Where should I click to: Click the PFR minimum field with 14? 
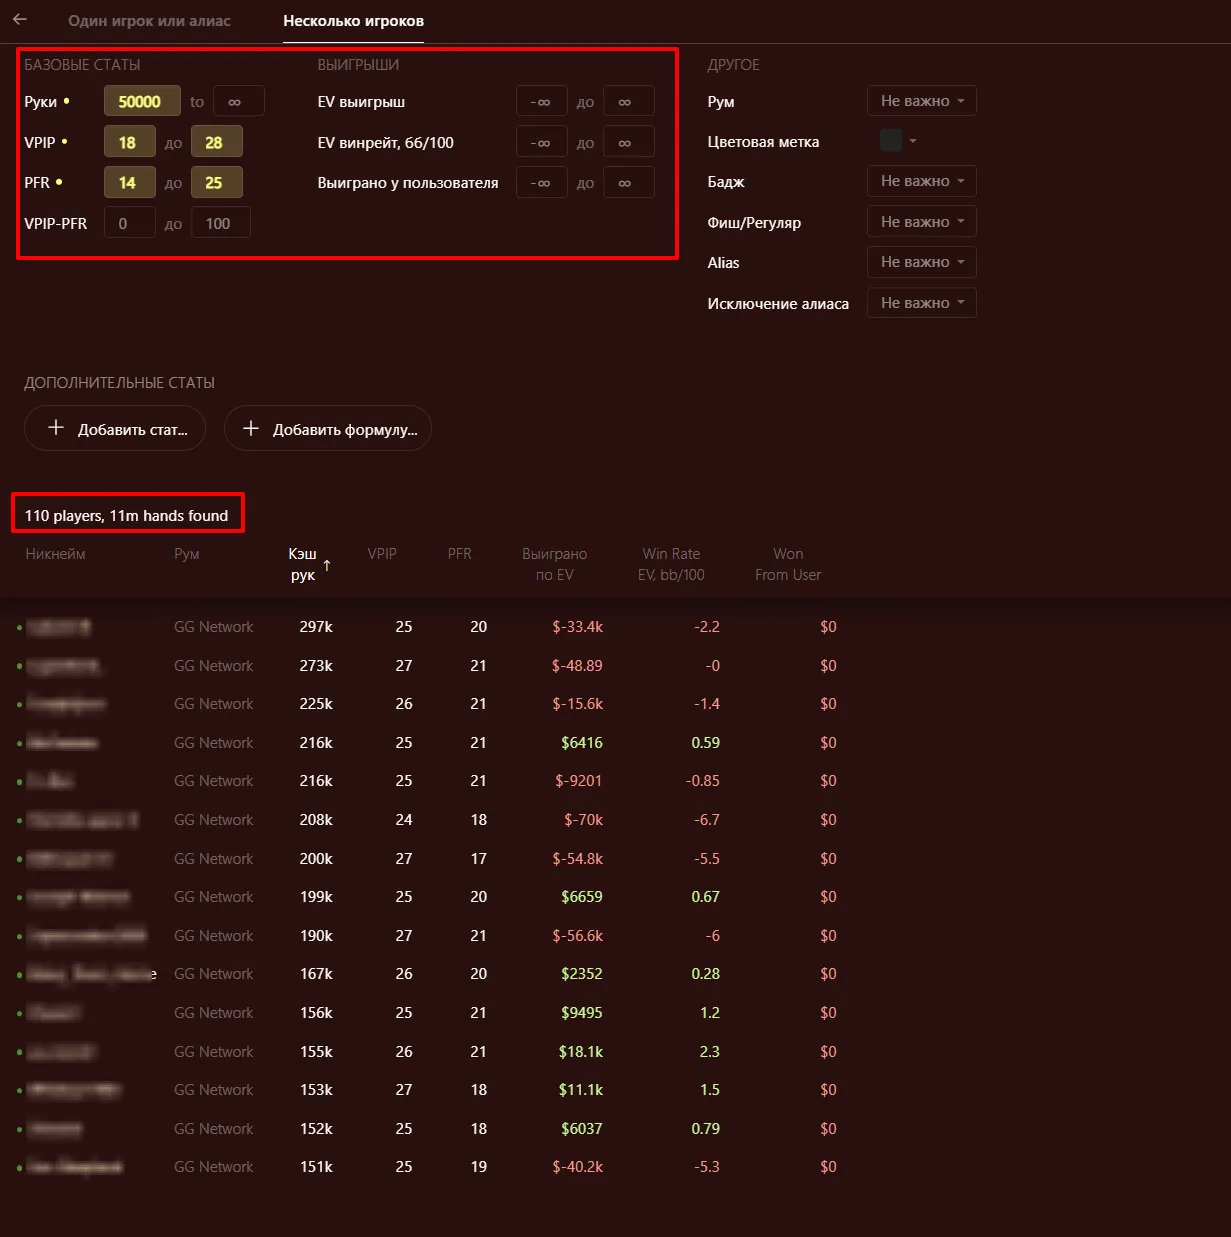[129, 183]
